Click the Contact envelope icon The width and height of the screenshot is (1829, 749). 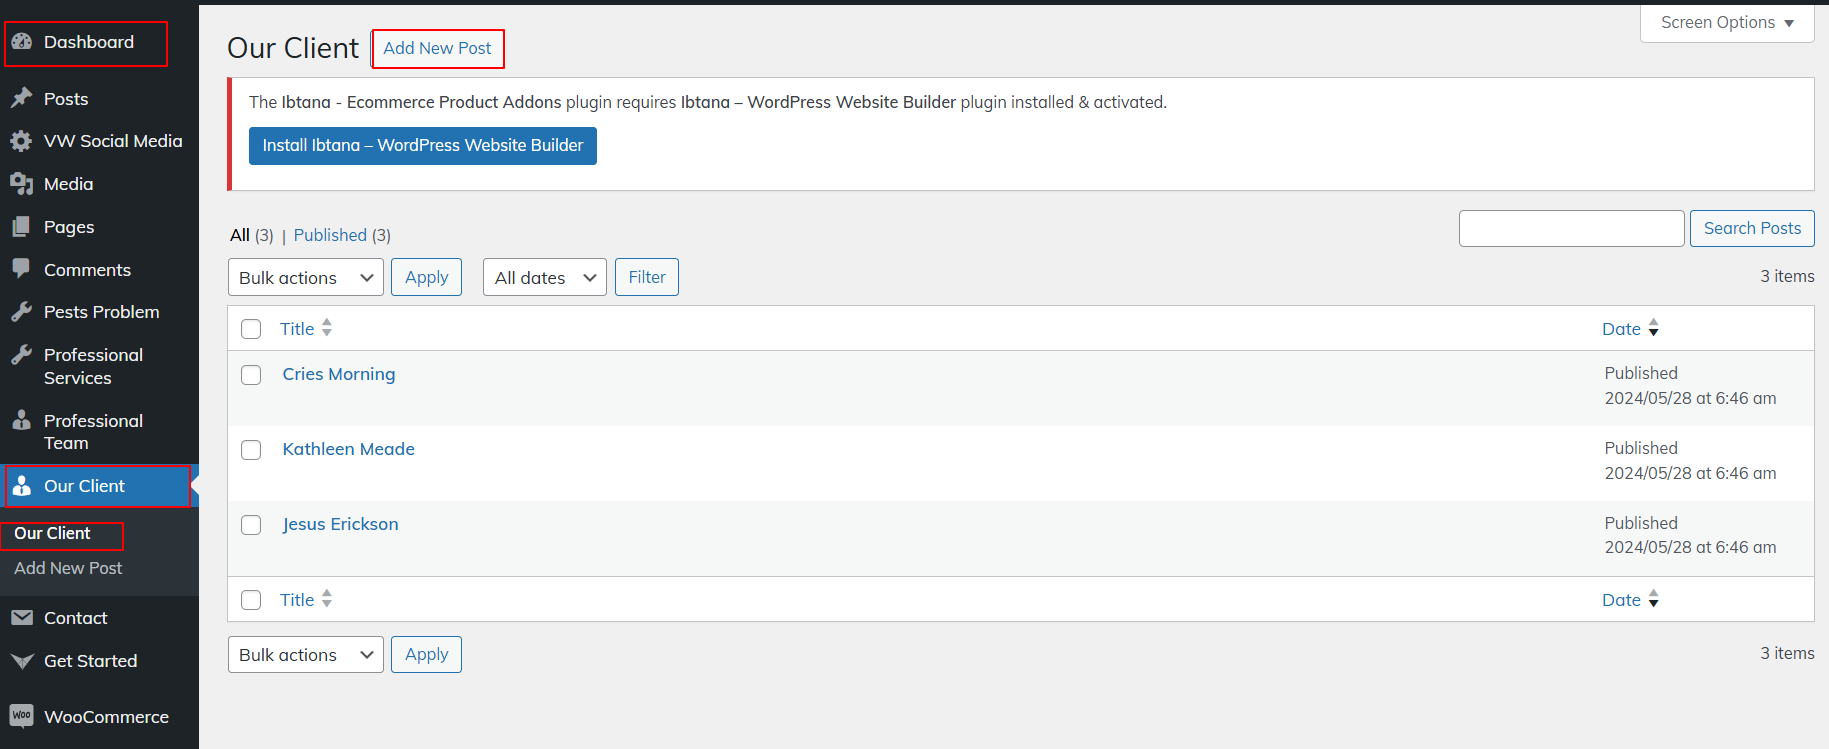click(x=21, y=618)
